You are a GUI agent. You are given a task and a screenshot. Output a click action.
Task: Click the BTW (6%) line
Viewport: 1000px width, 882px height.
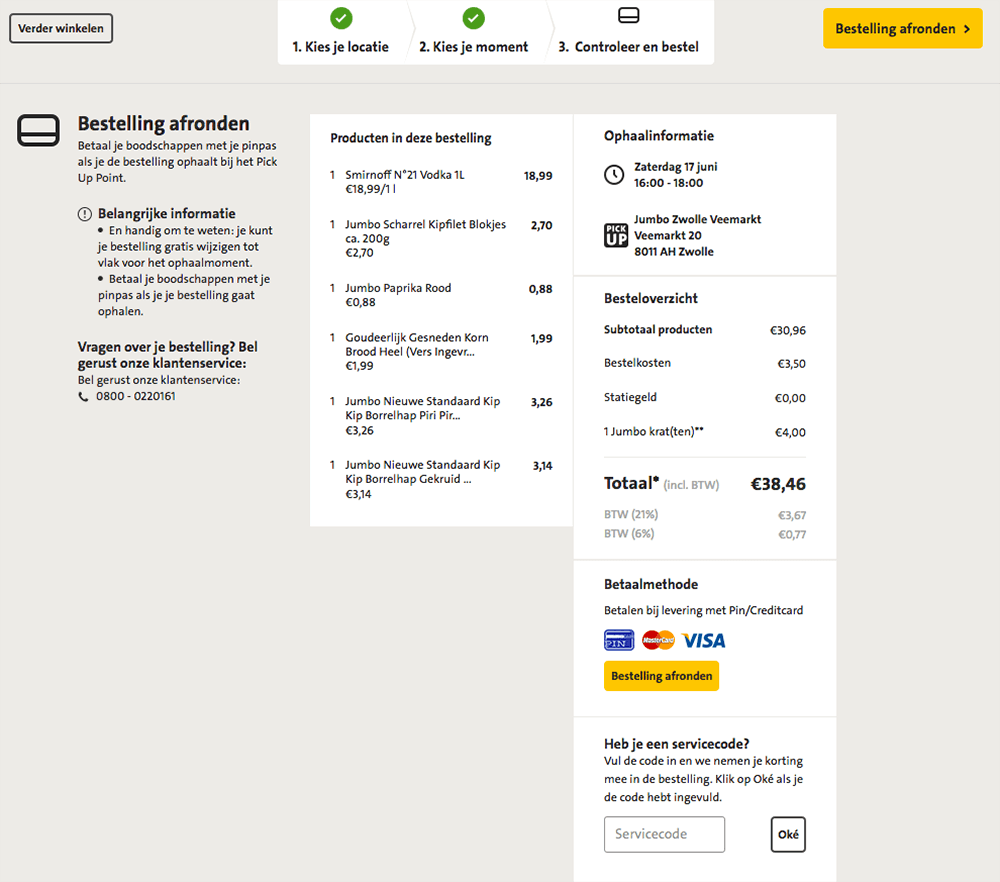[705, 534]
